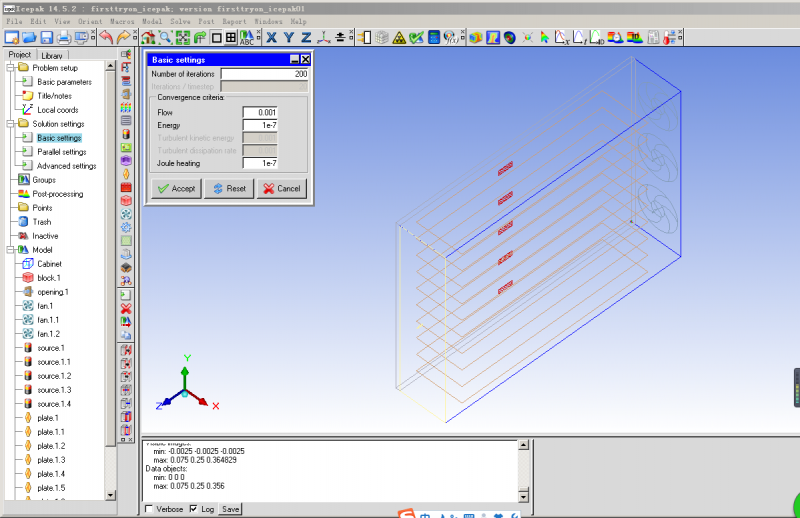Click the Joule heating criterion field

pyautogui.click(x=260, y=163)
